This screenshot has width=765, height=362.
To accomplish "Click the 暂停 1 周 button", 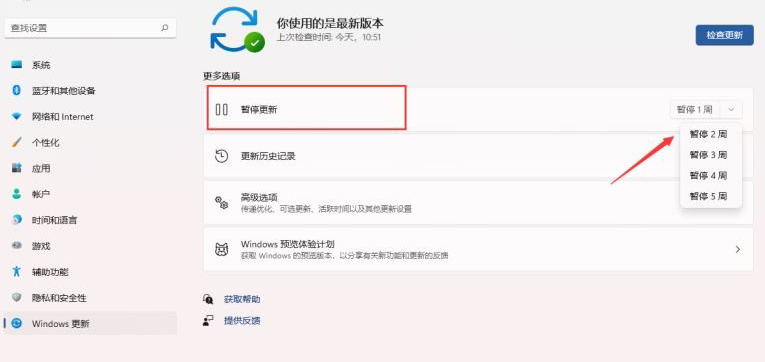I will coord(695,110).
